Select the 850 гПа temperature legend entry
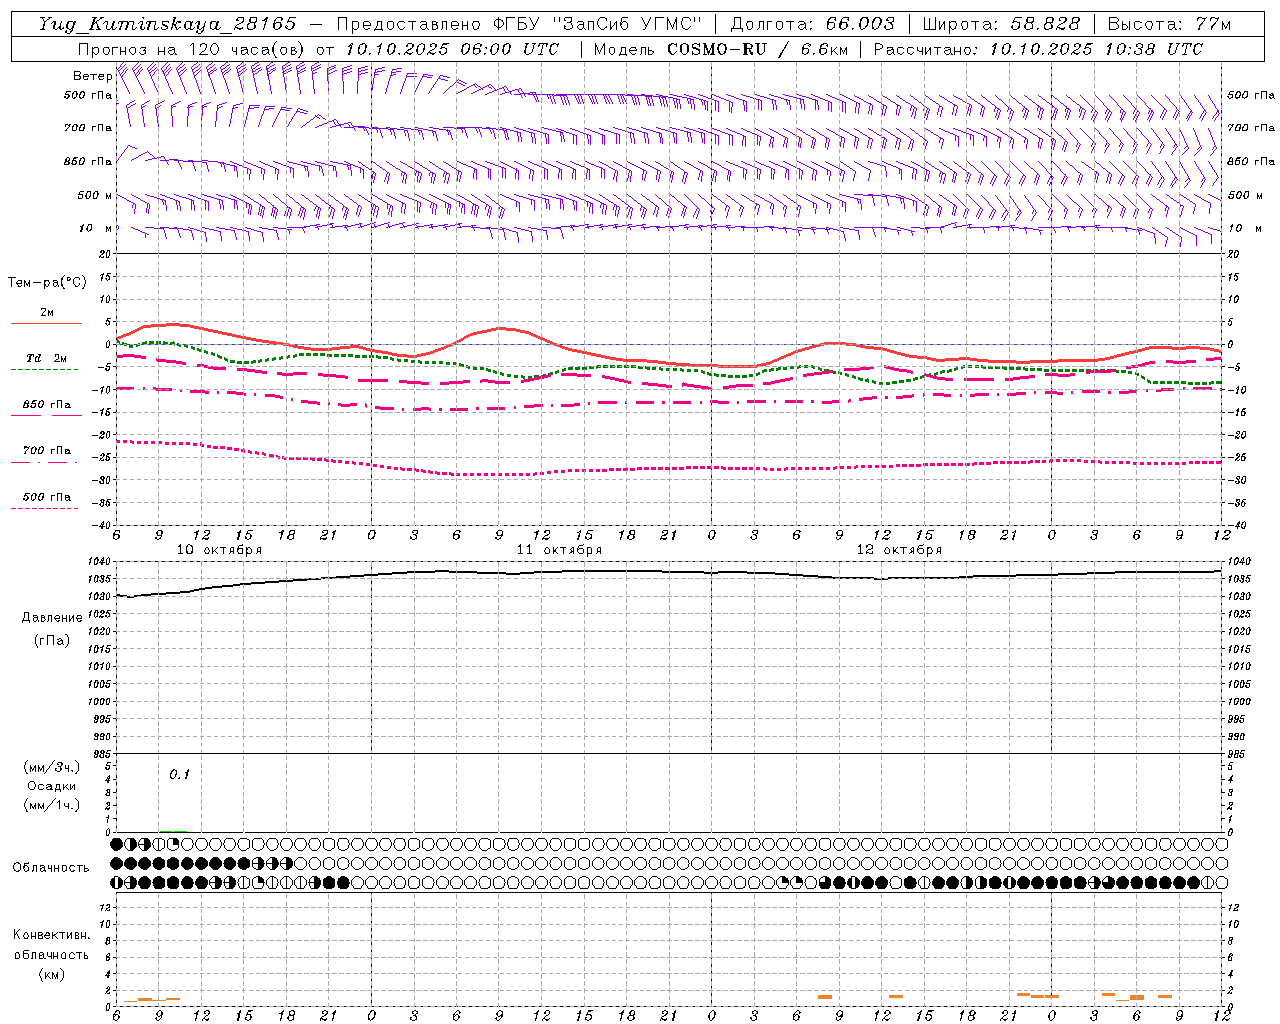Image resolution: width=1280 pixels, height=1024 pixels. [46, 405]
